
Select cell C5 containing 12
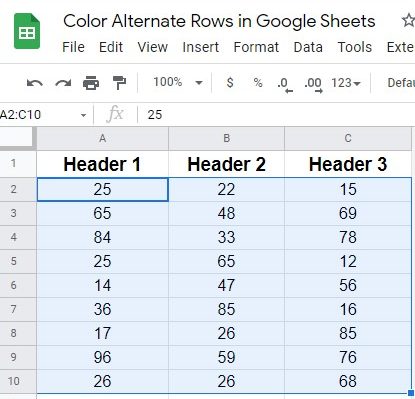click(x=348, y=261)
